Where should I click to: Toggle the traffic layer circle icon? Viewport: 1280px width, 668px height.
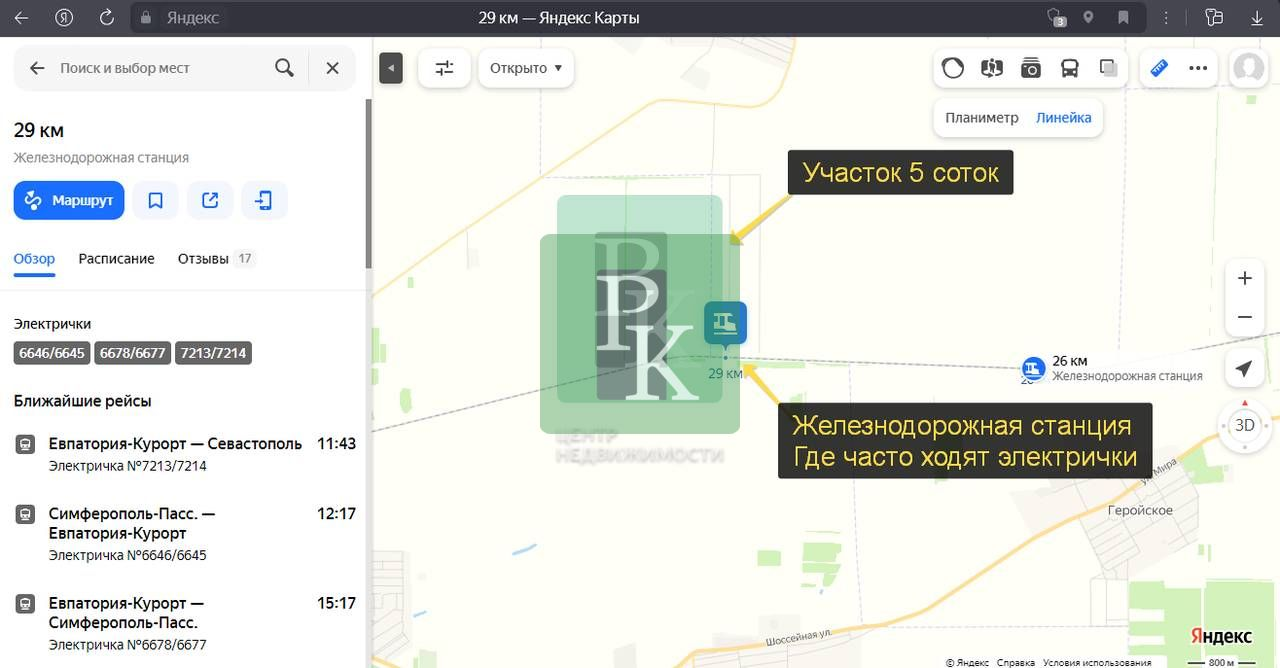pyautogui.click(x=953, y=68)
